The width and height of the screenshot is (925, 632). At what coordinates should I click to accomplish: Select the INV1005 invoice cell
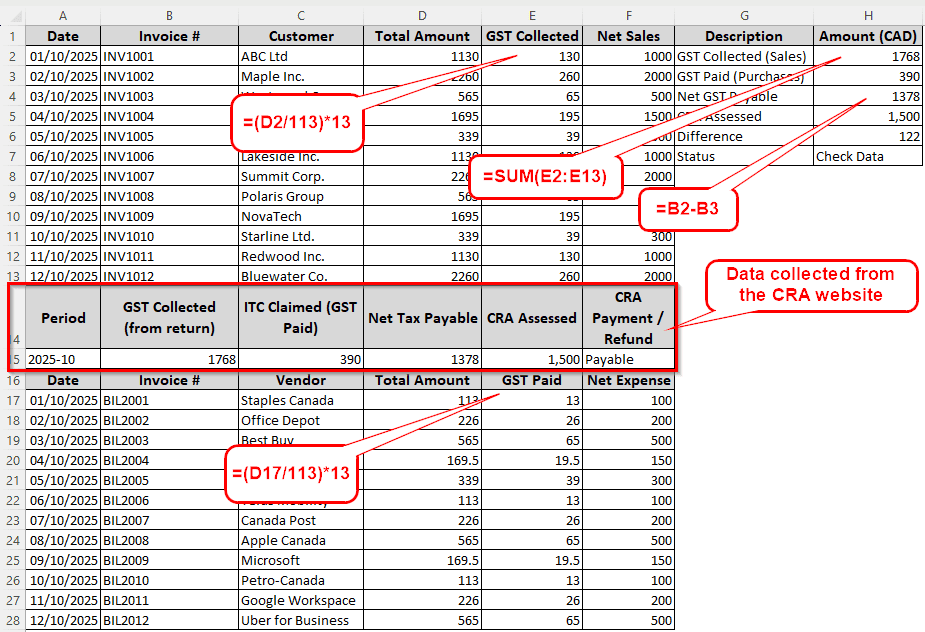click(x=169, y=137)
